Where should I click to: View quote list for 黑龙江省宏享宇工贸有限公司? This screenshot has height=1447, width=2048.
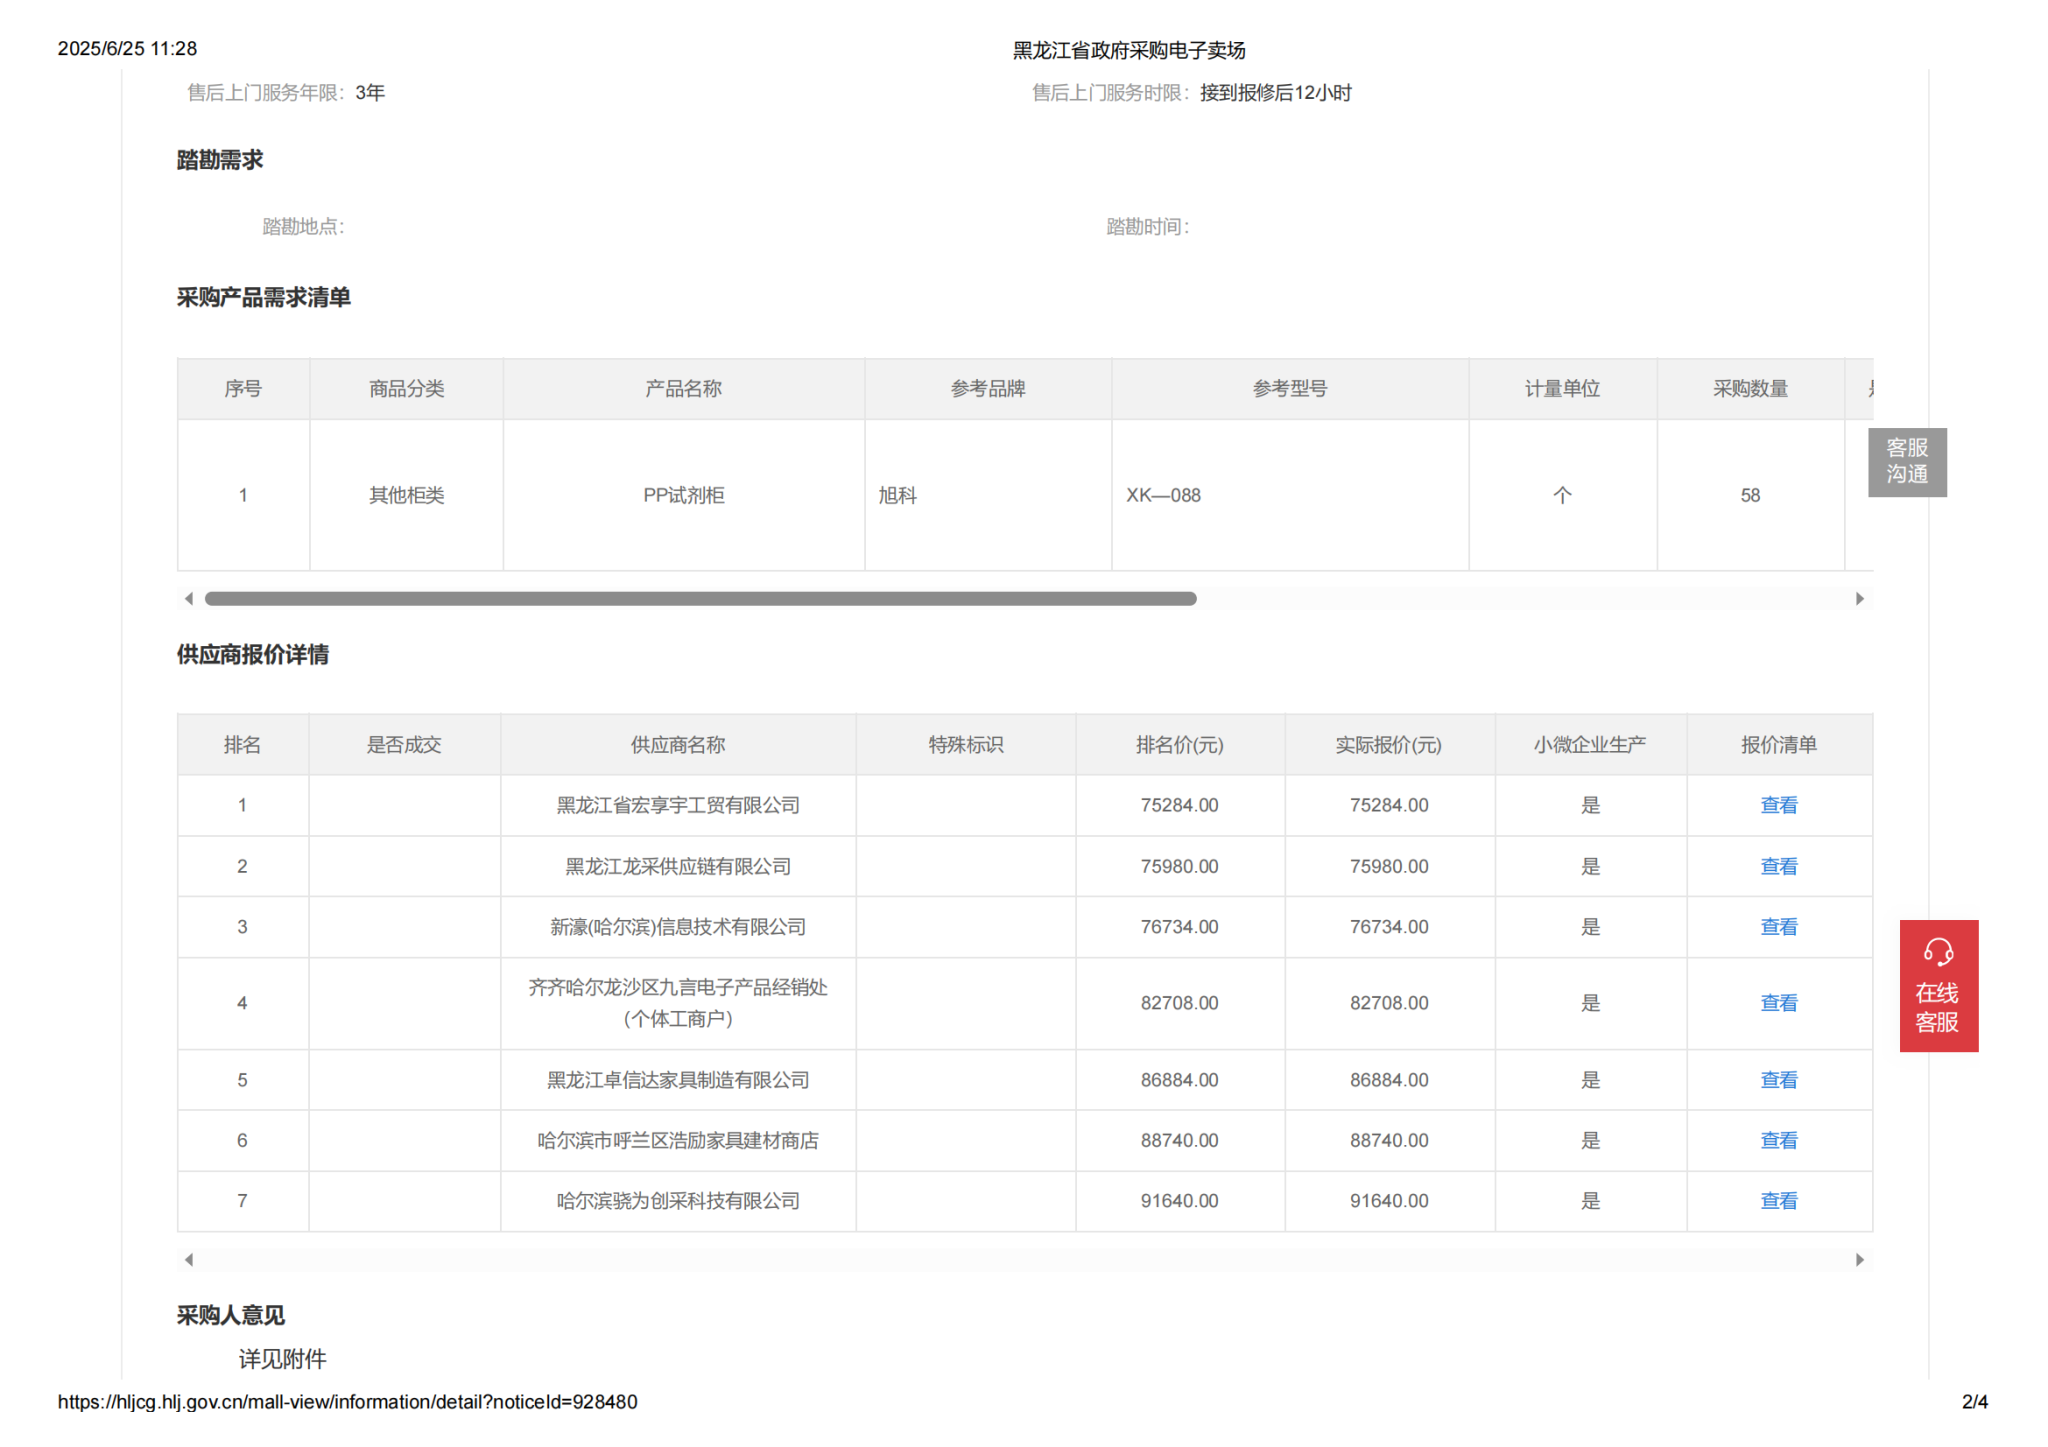click(1778, 805)
